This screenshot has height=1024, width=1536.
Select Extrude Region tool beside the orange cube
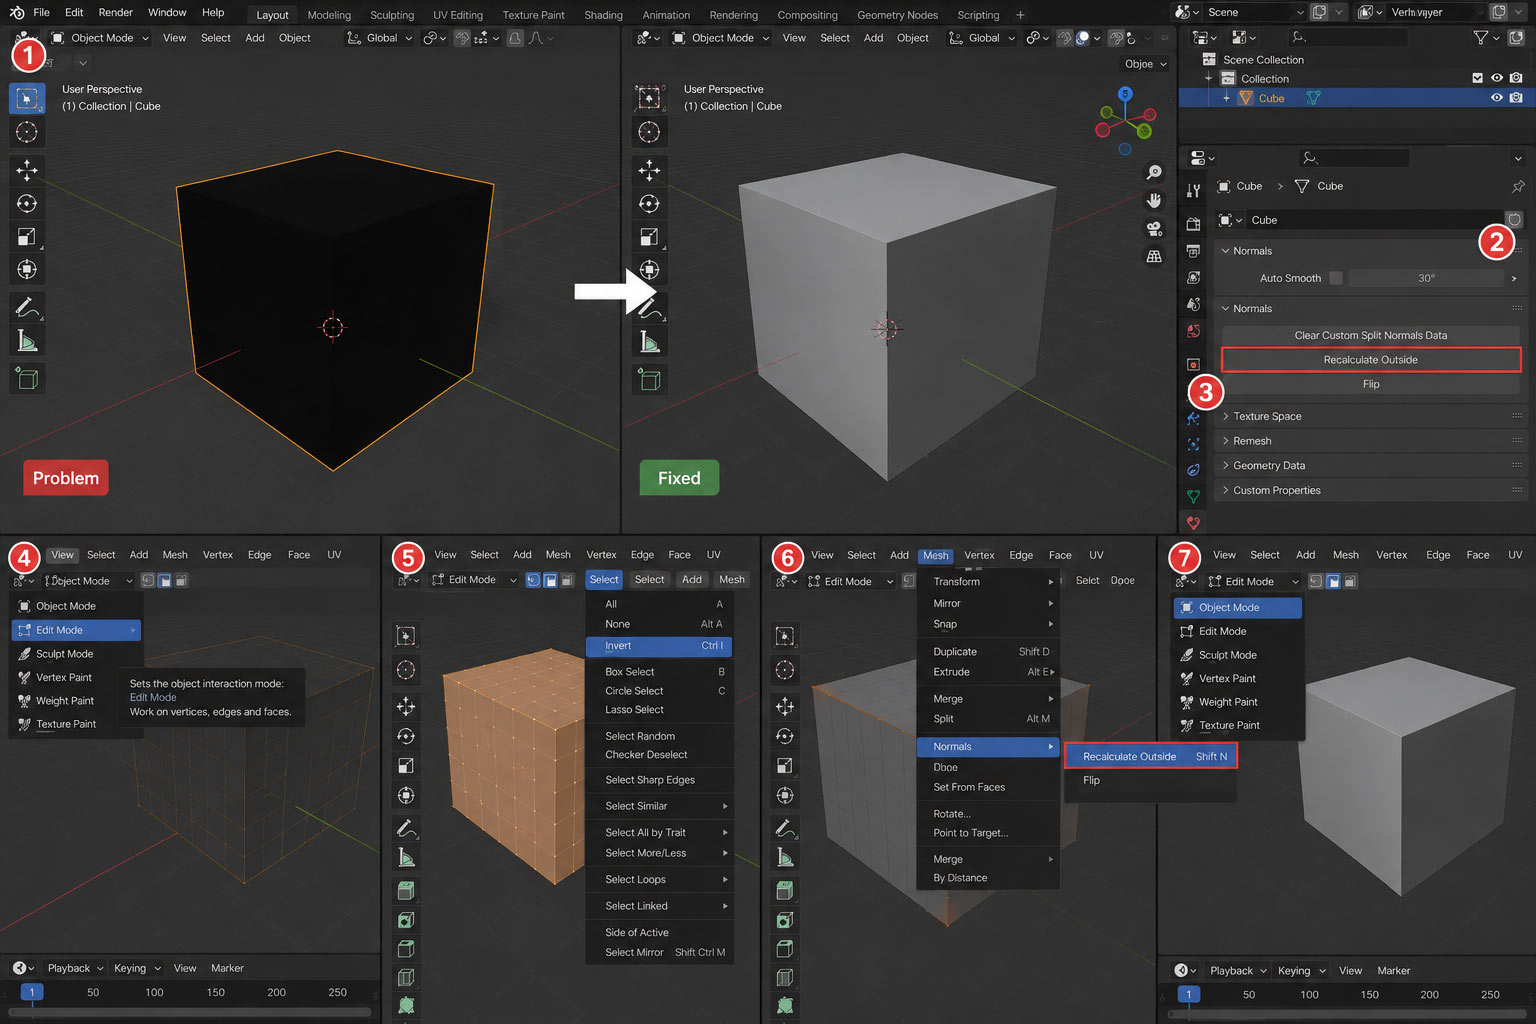406,890
